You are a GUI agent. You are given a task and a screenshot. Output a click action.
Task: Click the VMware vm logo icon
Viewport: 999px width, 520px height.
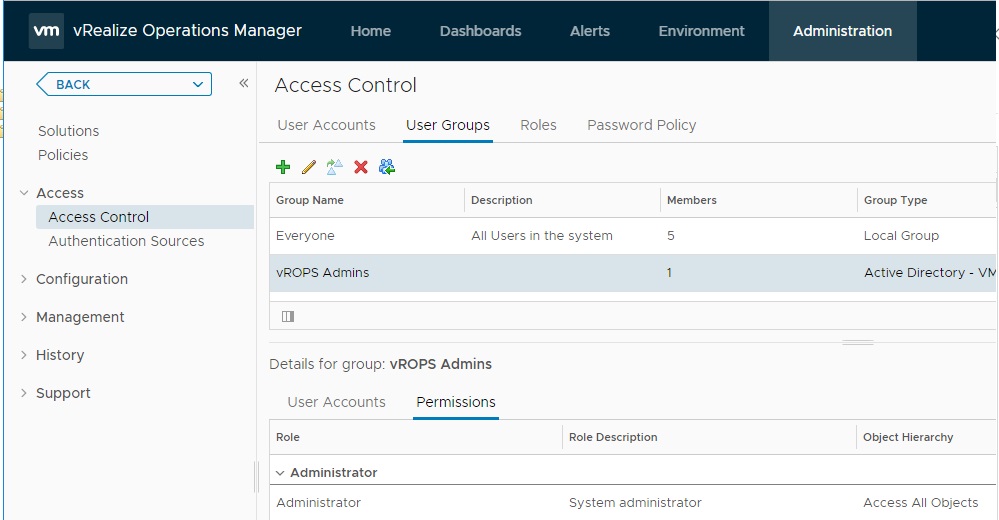tap(47, 31)
